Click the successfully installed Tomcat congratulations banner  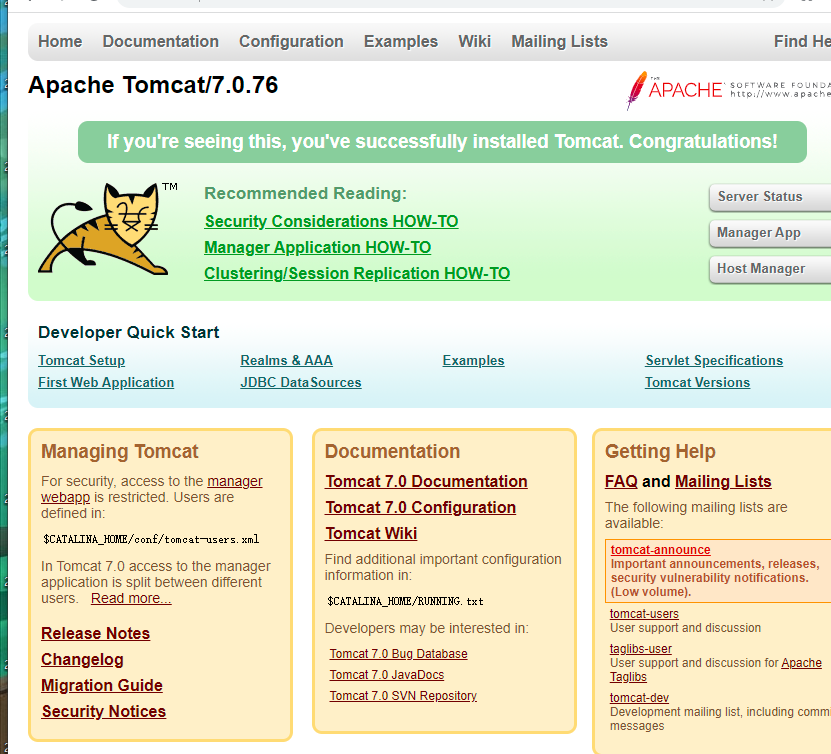coord(442,142)
